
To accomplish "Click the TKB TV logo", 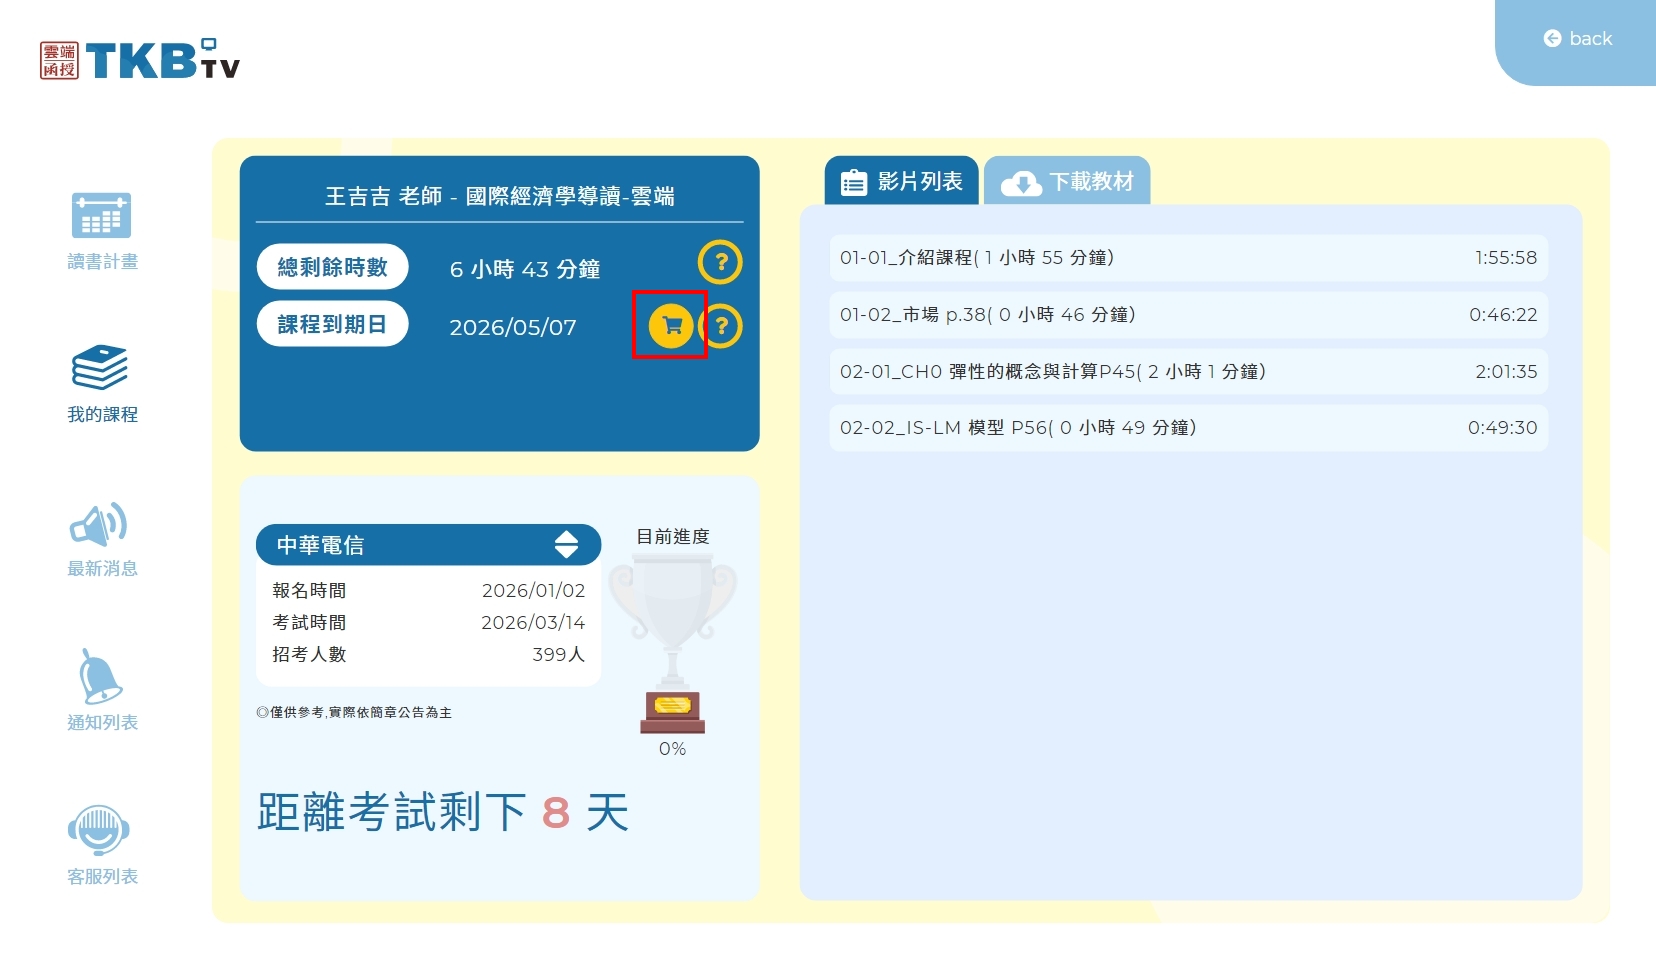I will pyautogui.click(x=141, y=60).
